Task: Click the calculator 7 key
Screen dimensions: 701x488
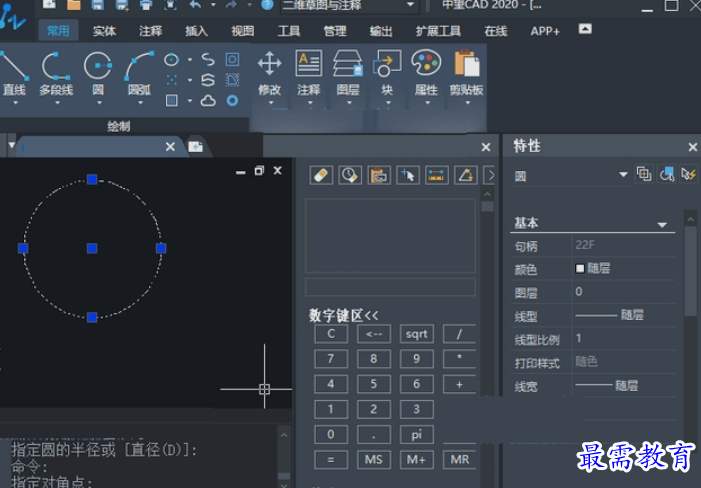Action: pyautogui.click(x=331, y=359)
